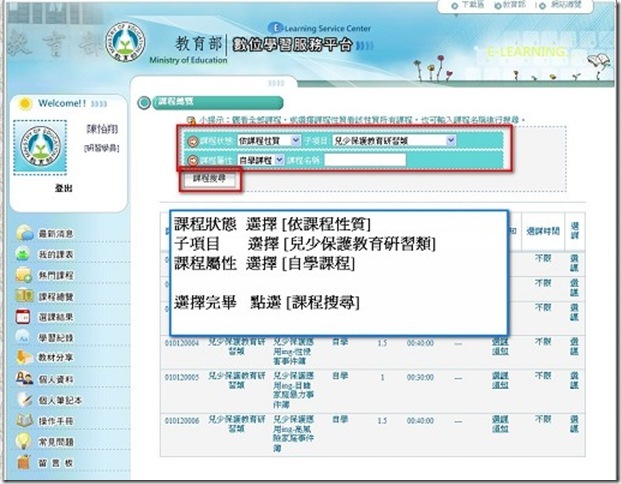Viewport: 621px width, 484px height.
Task: Open 我的課表 schedule icon in sidebar
Action: coord(24,254)
